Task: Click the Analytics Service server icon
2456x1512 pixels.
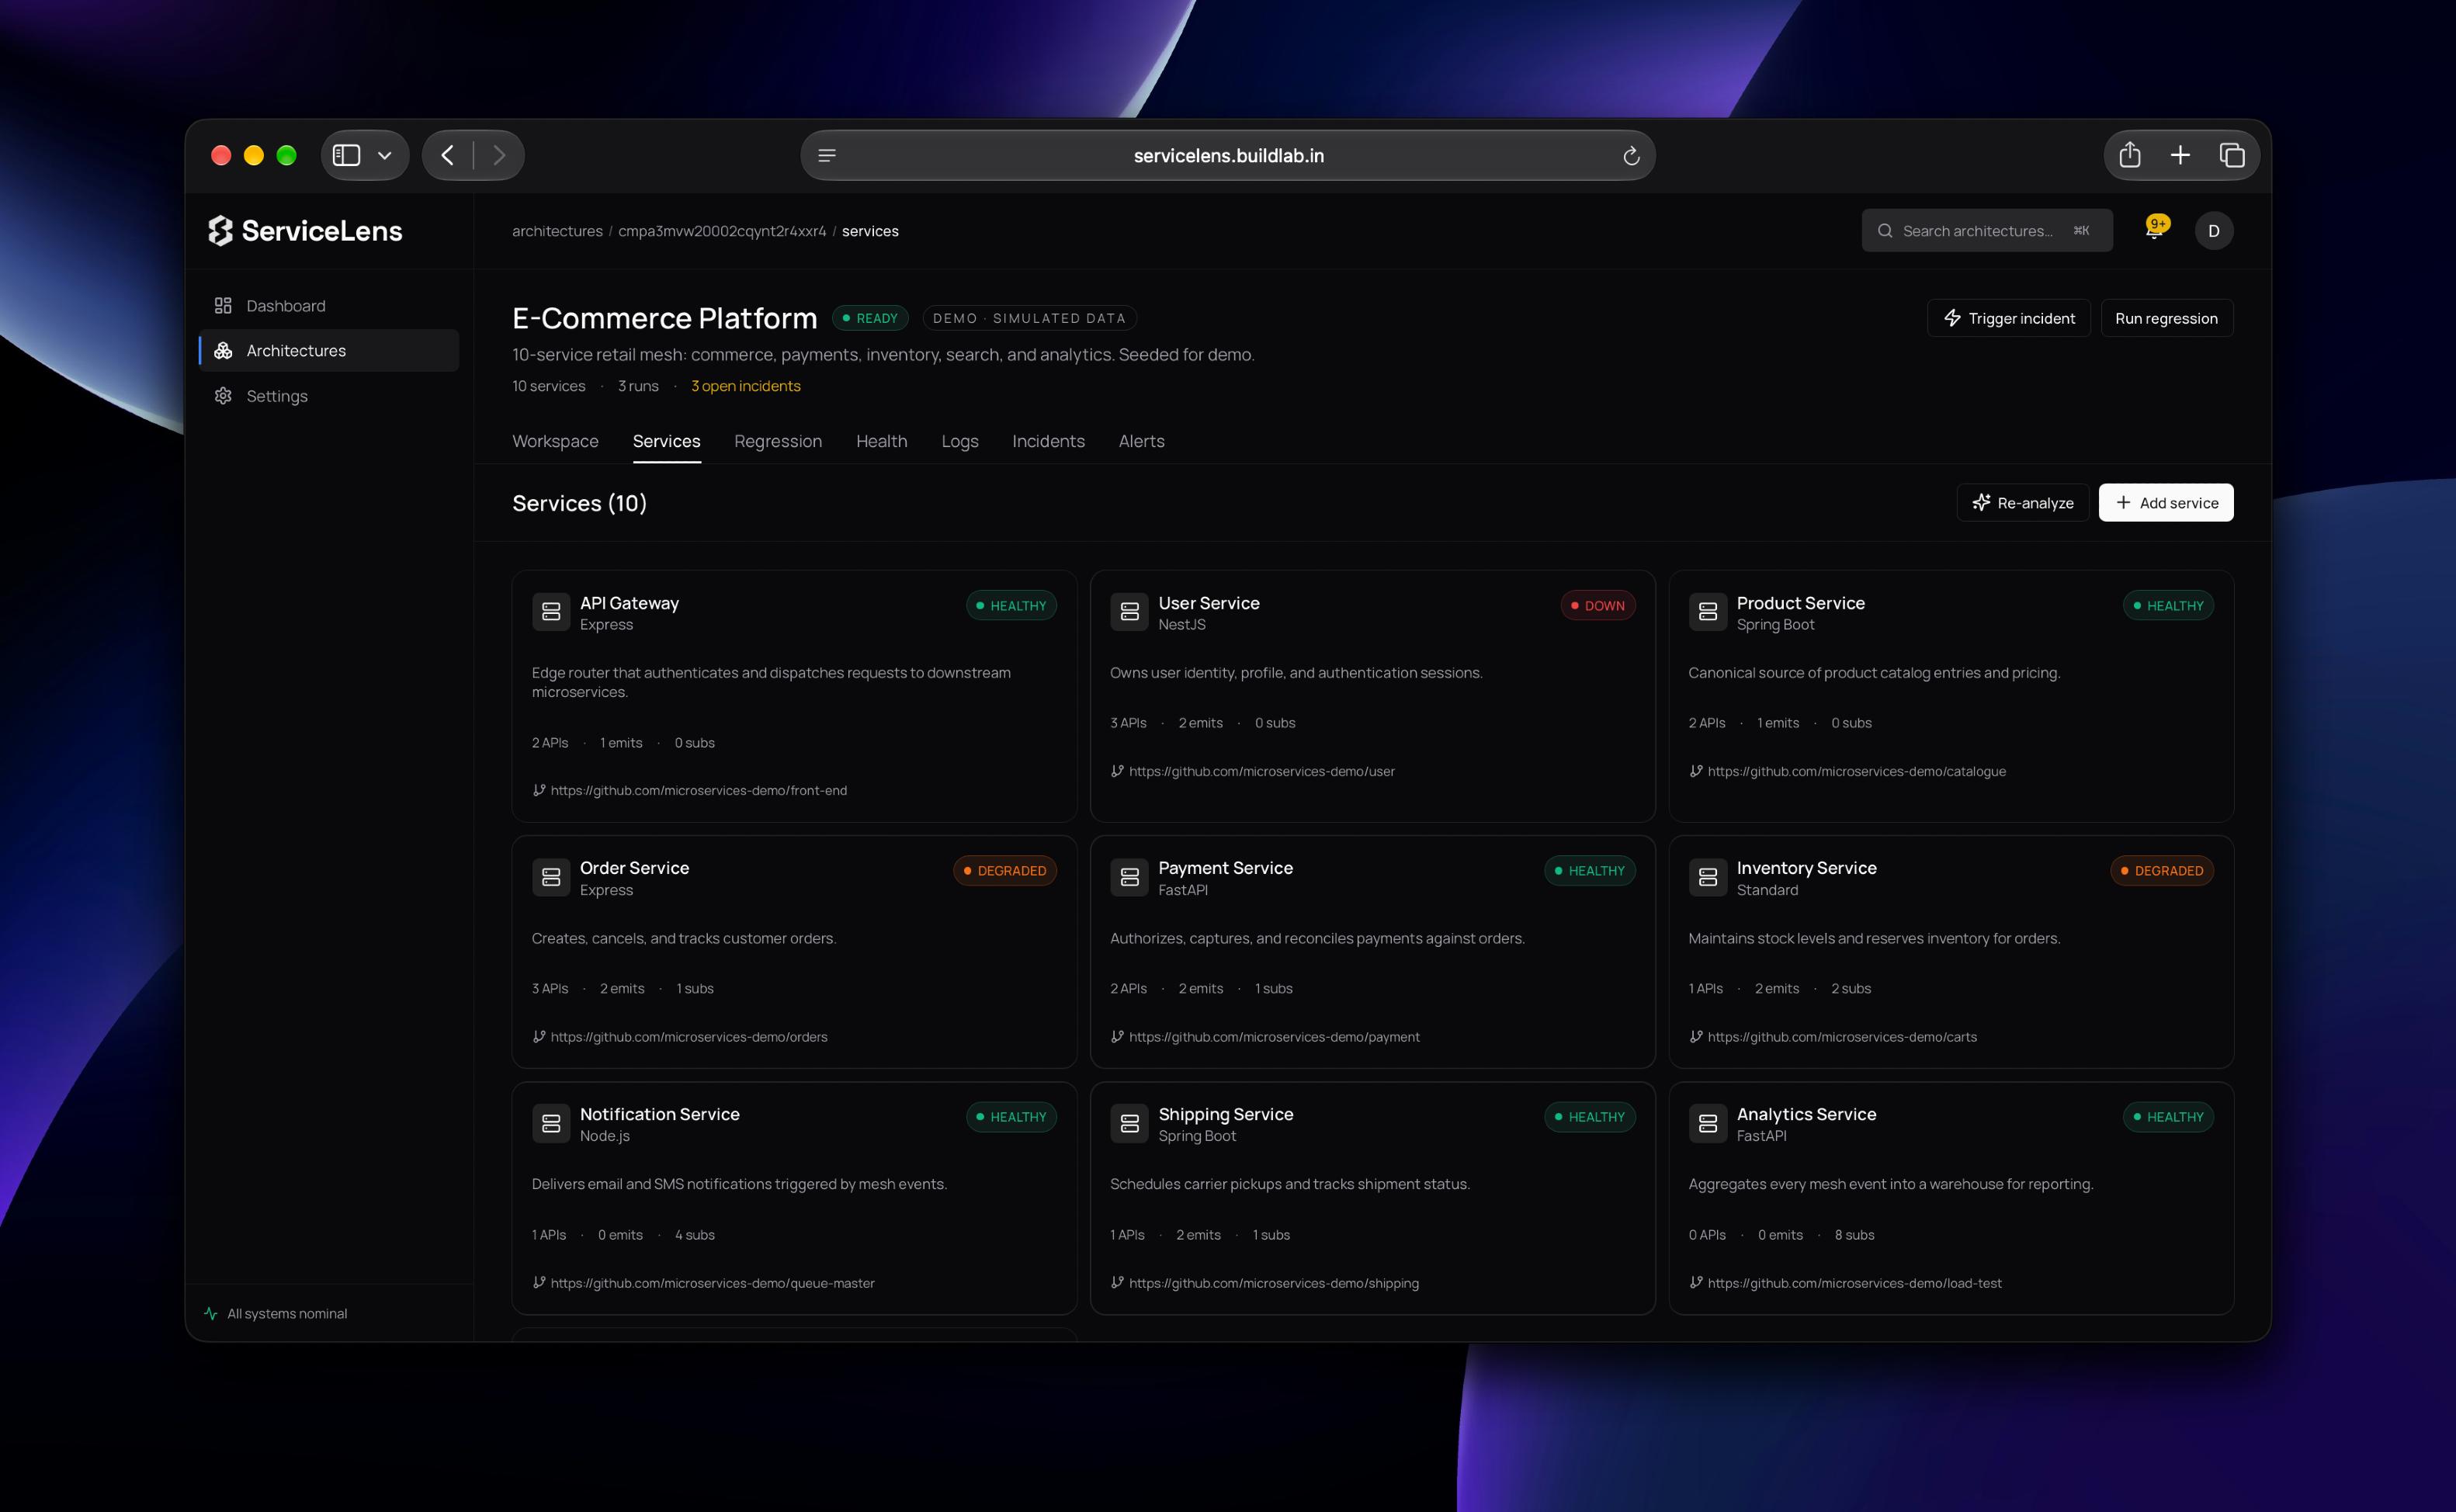Action: [x=1707, y=1123]
